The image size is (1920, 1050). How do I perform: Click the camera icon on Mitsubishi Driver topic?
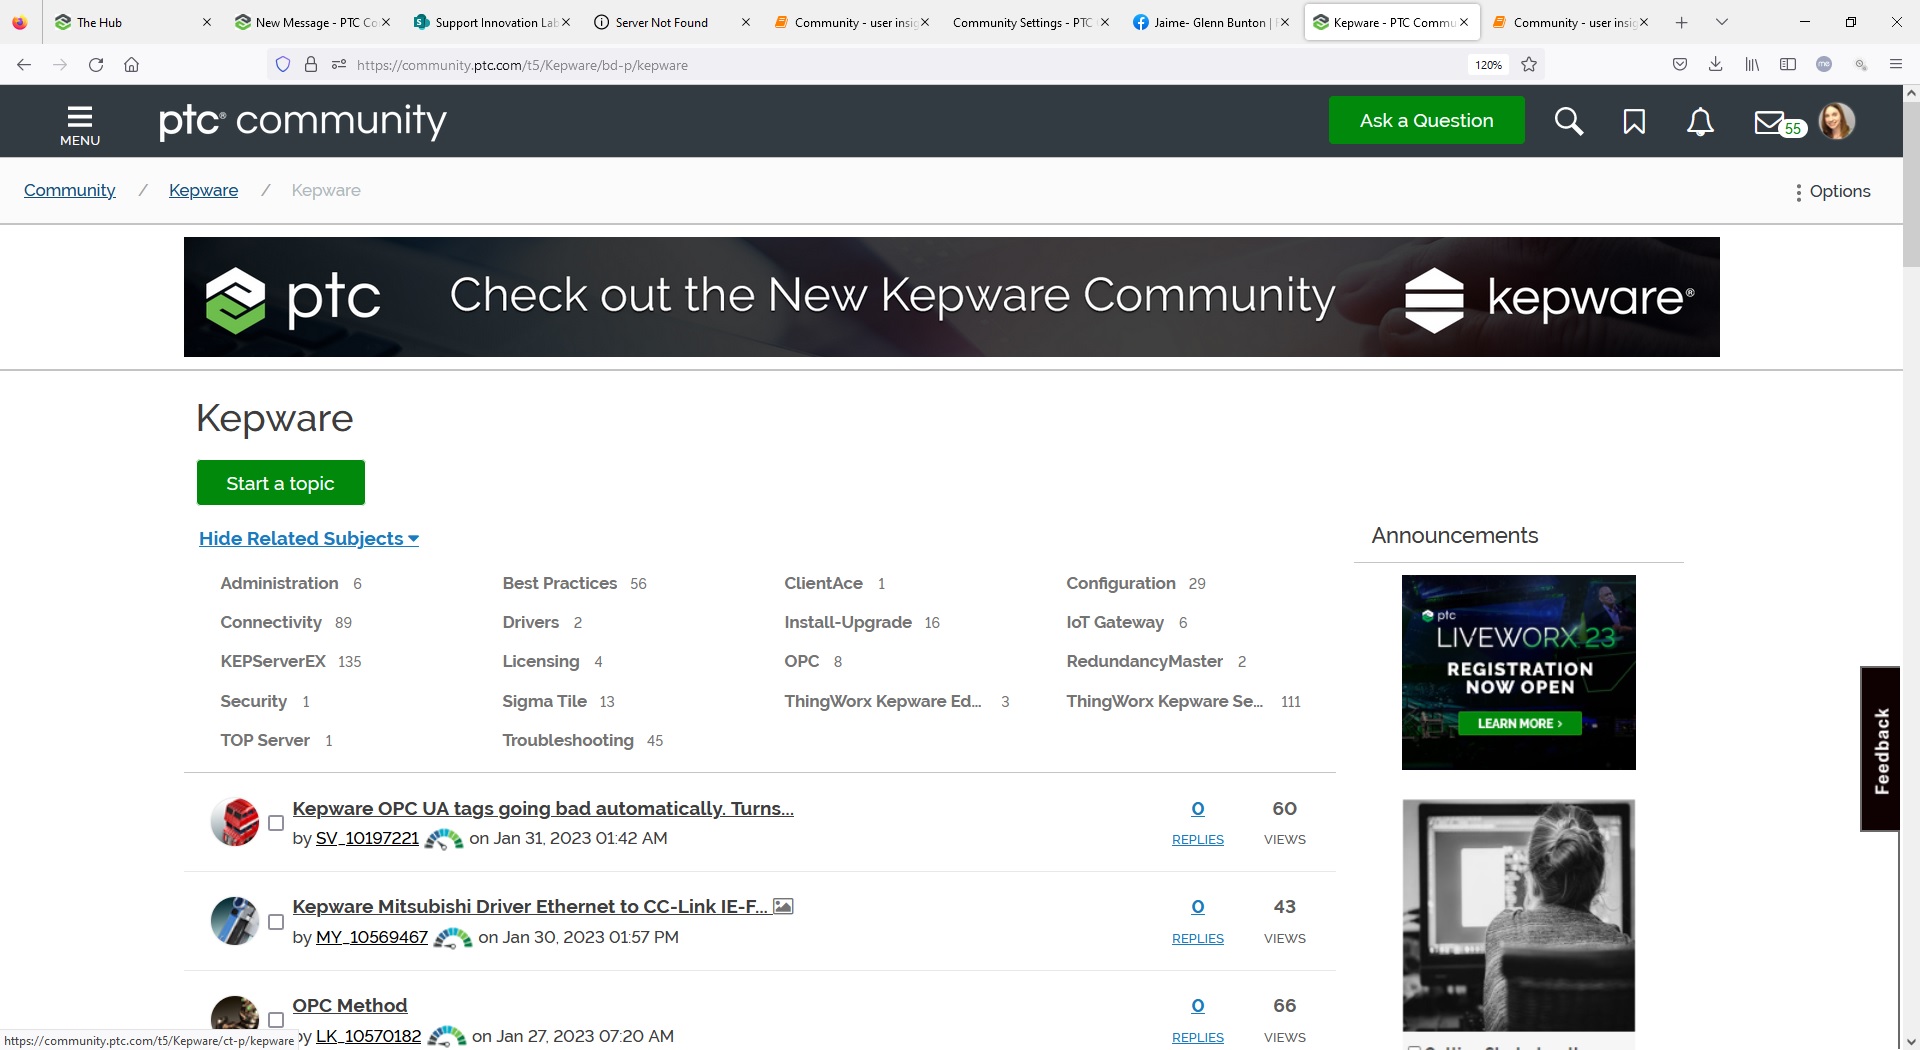(784, 906)
